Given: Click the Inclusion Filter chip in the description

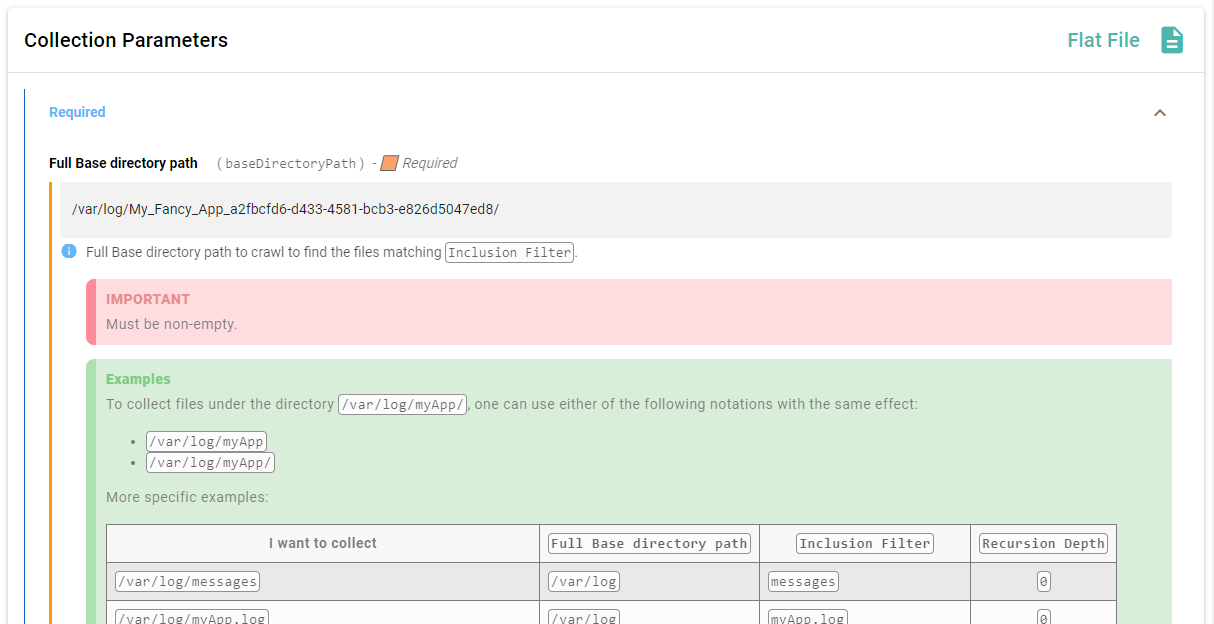Looking at the screenshot, I should click(x=509, y=252).
